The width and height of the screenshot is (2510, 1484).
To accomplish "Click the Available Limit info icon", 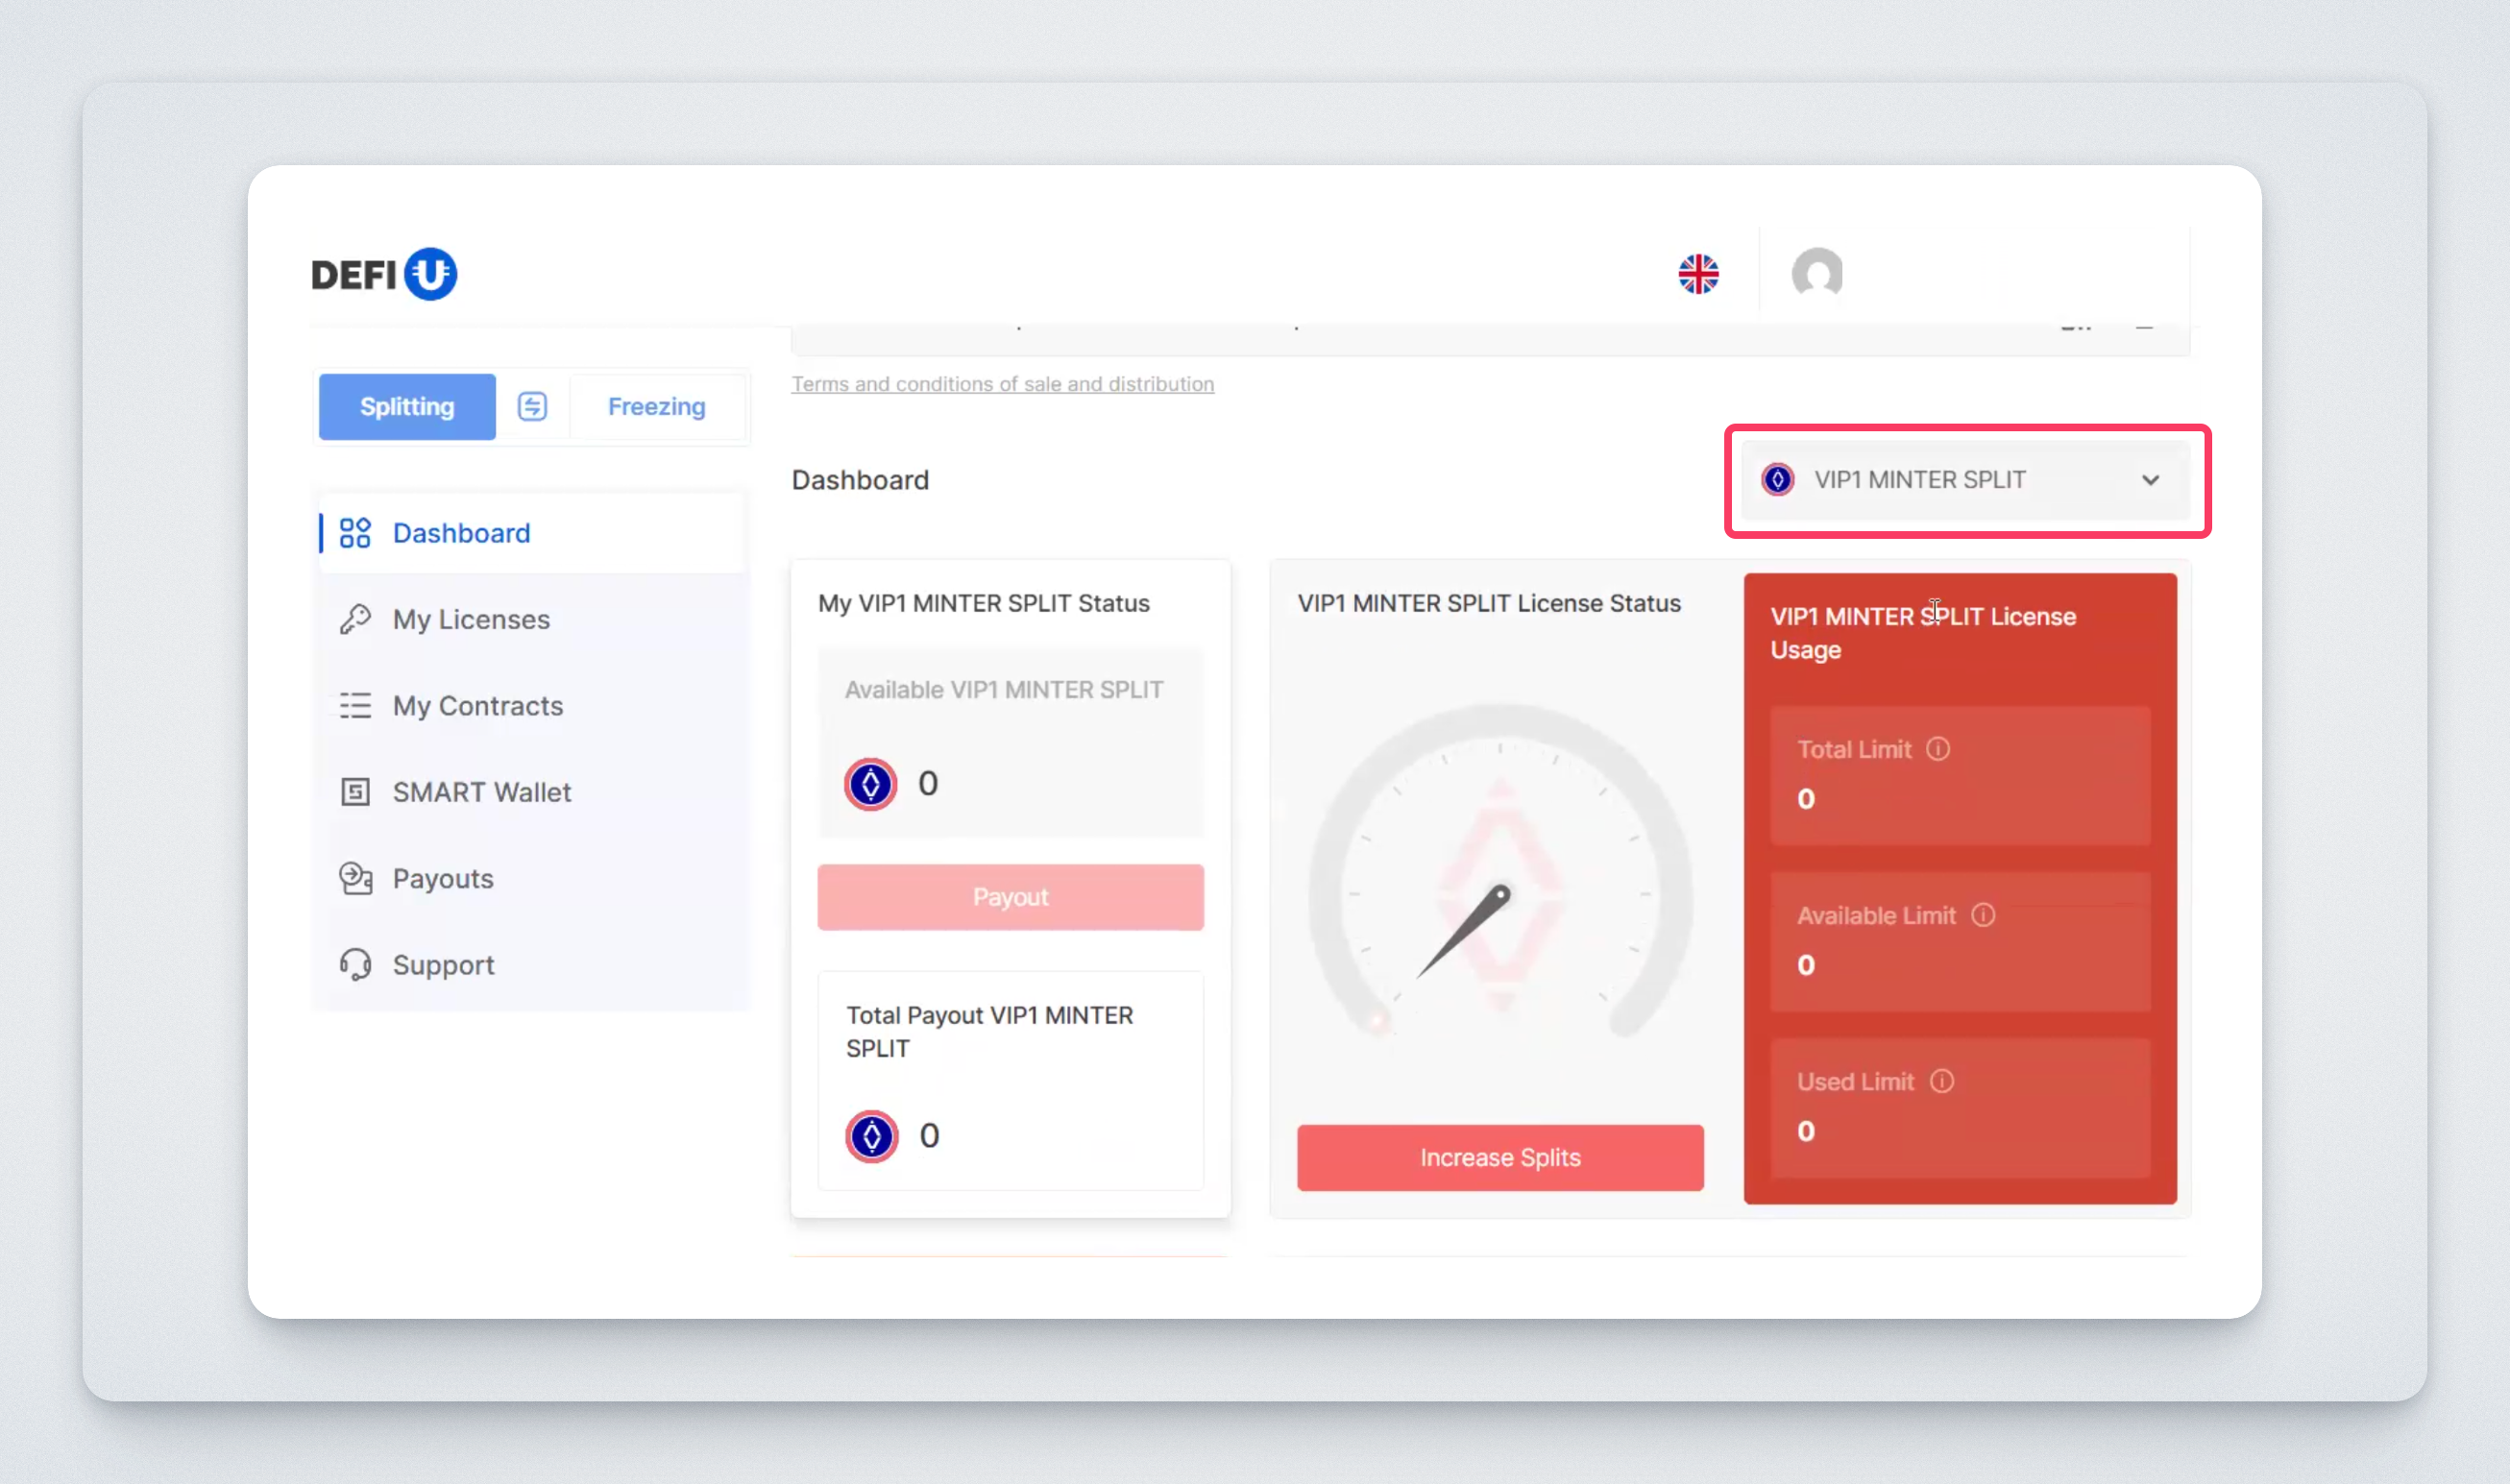I will pyautogui.click(x=1983, y=915).
